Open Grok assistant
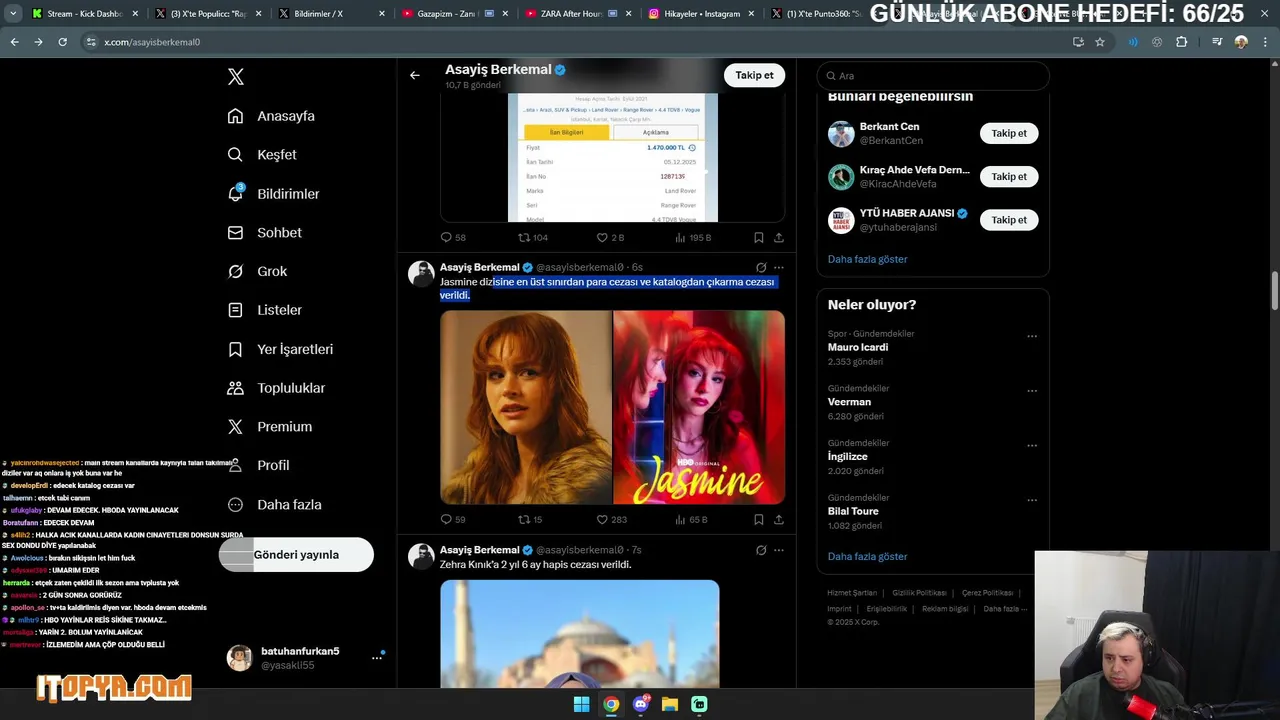This screenshot has width=1280, height=720. coord(257,271)
